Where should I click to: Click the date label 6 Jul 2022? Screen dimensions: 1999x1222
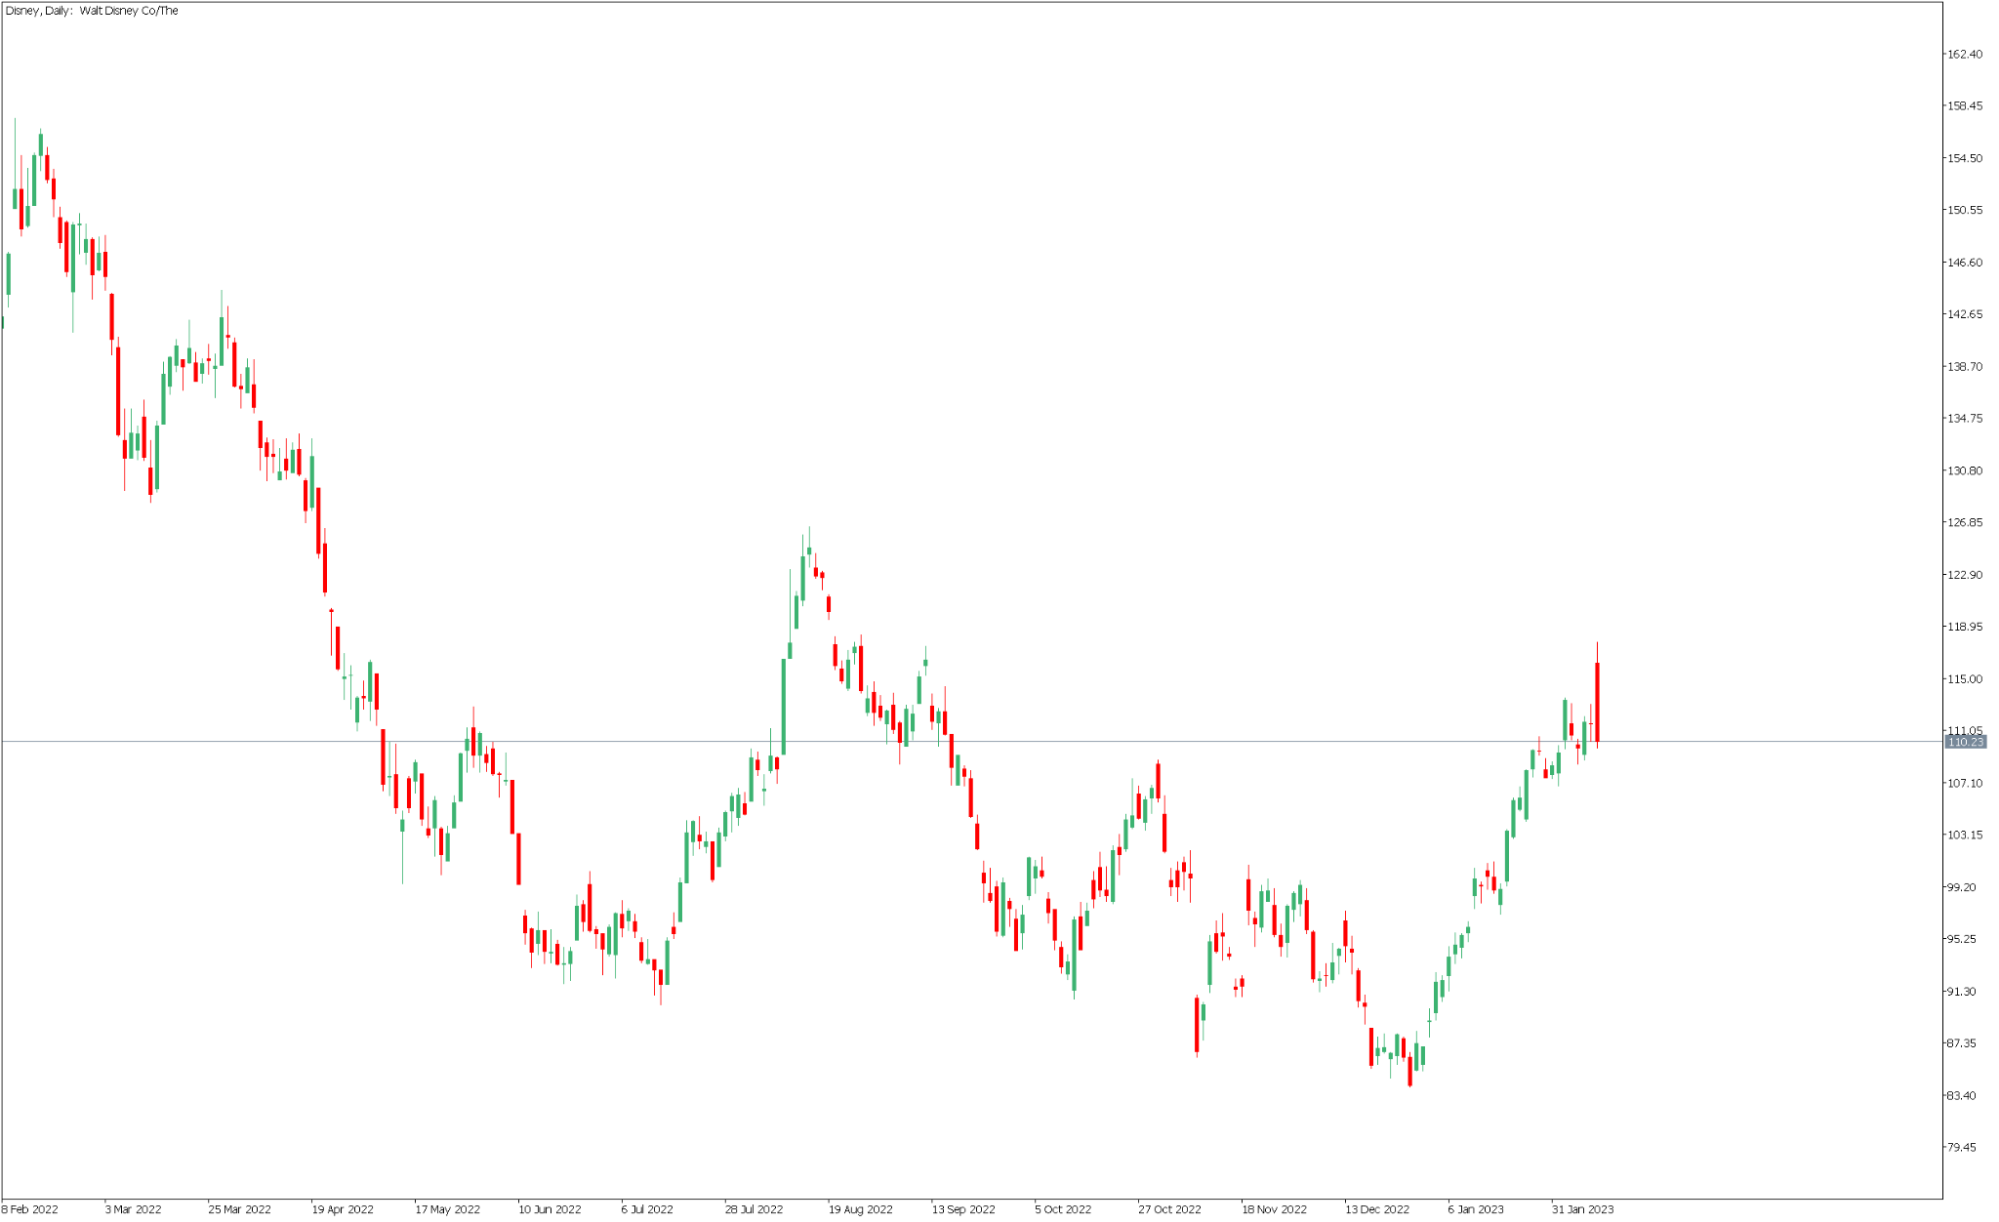coord(647,1209)
